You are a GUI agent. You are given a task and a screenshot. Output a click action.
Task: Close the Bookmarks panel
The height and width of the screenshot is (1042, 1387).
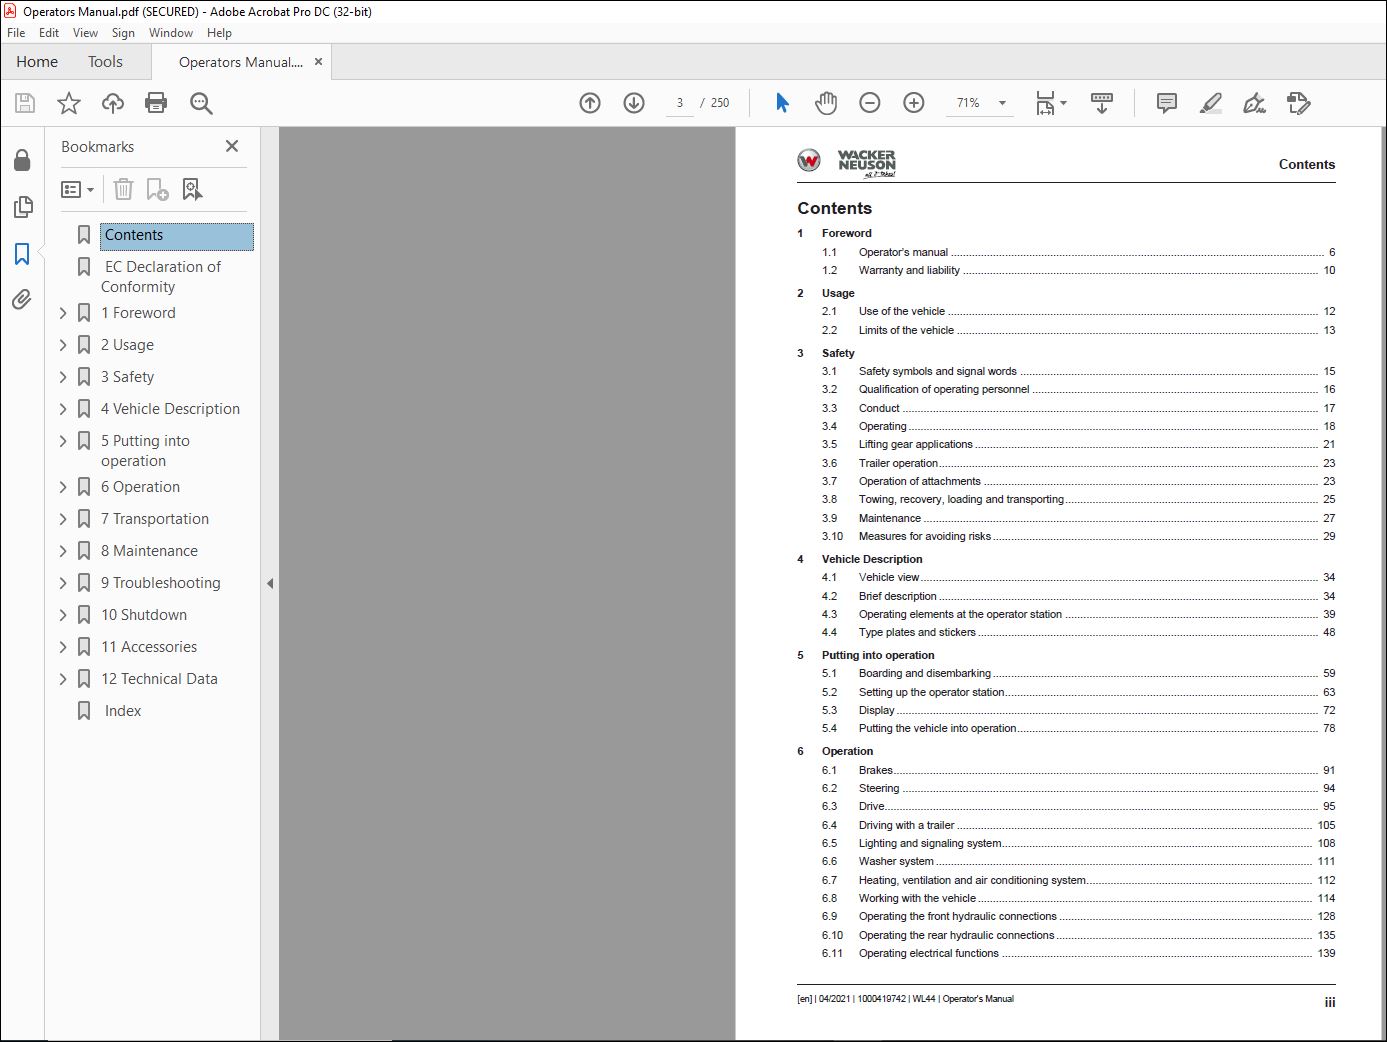click(x=232, y=146)
